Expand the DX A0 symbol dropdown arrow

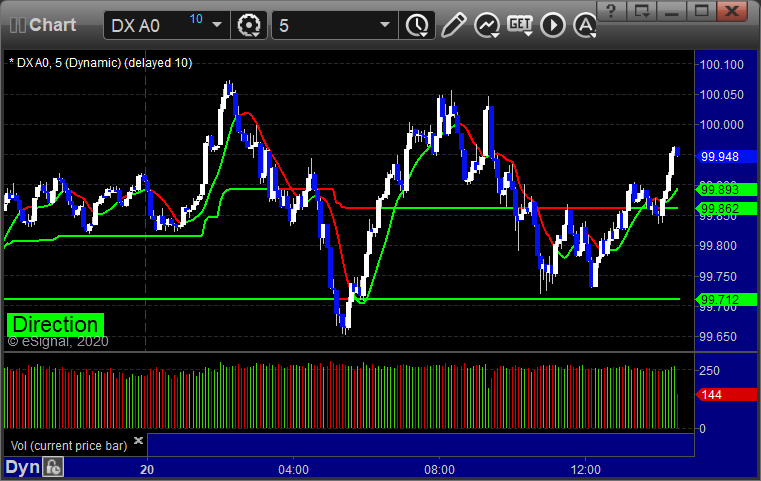(217, 25)
